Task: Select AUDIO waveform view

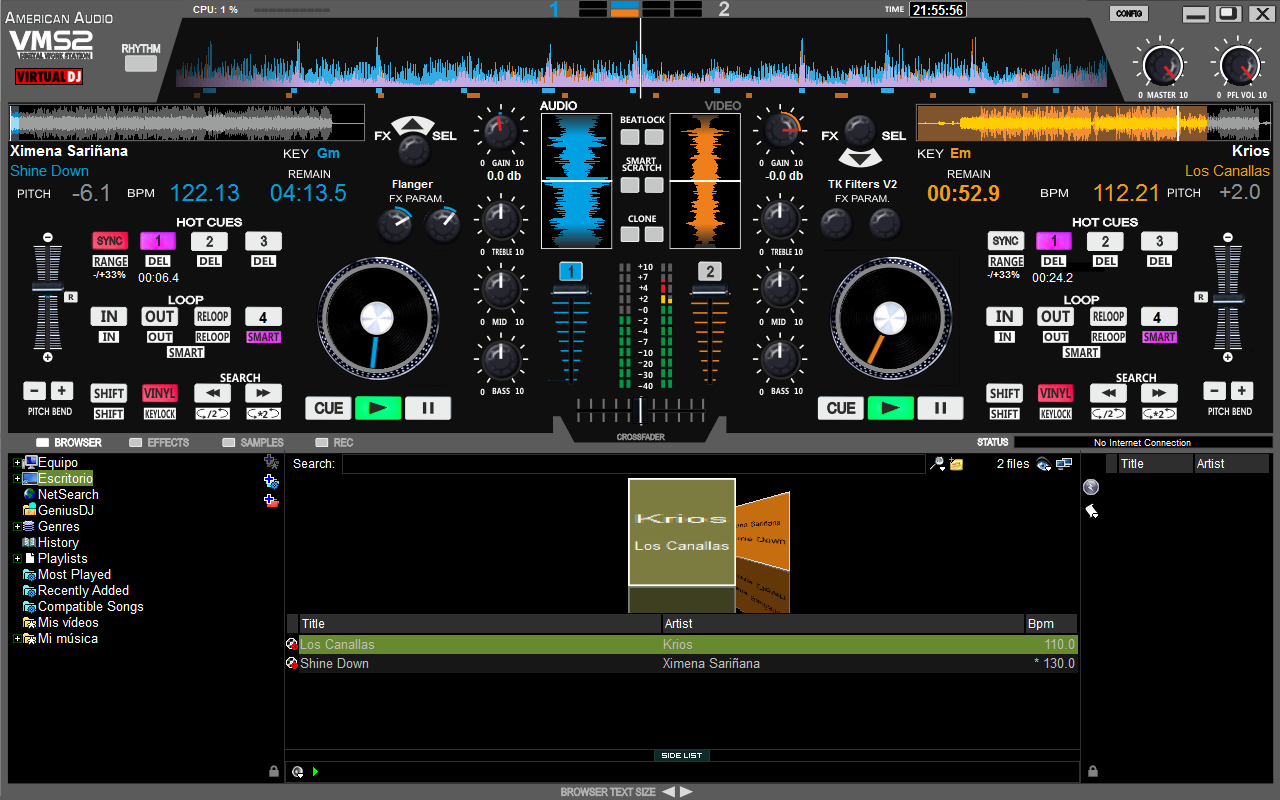Action: (558, 106)
